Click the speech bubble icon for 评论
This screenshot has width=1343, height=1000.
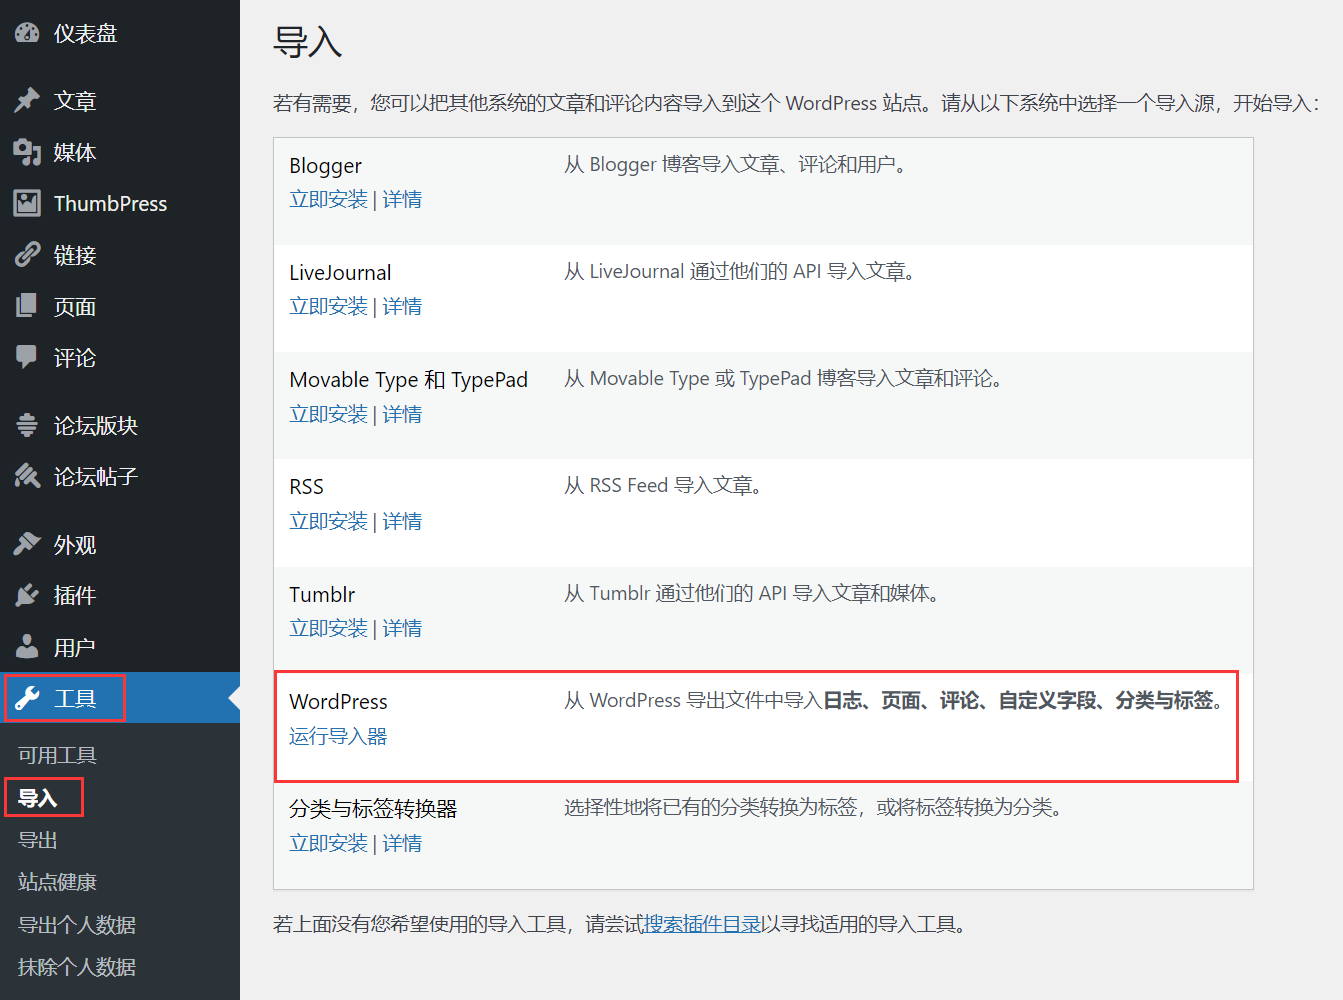tap(27, 357)
